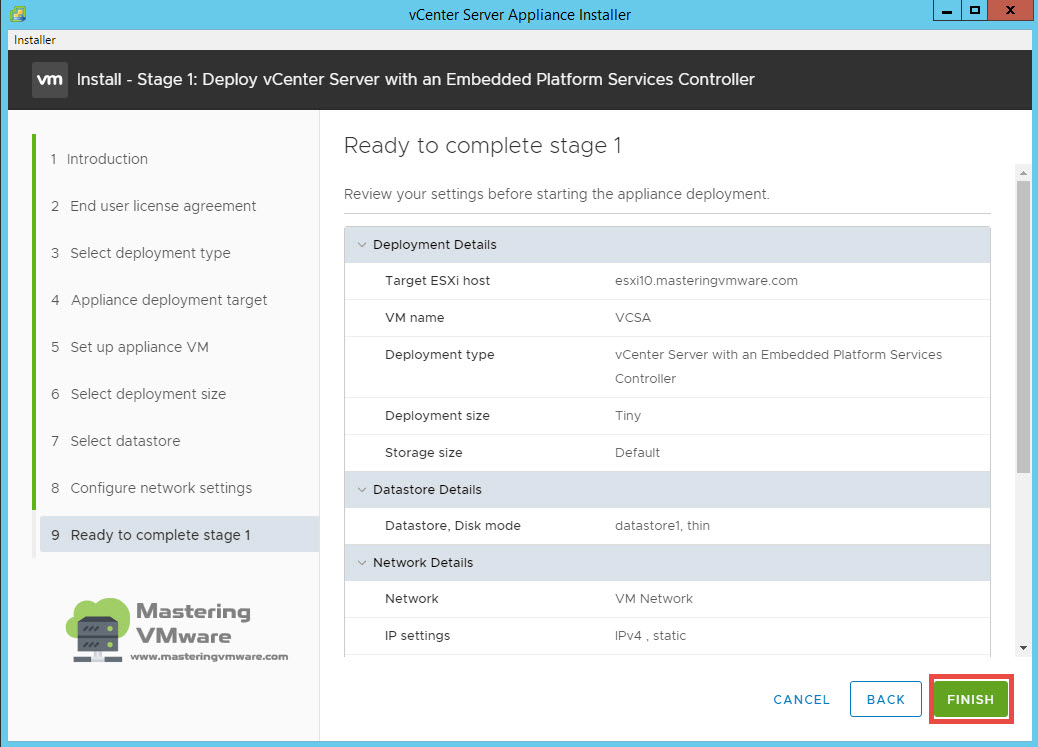This screenshot has height=747, width=1038.
Task: Select Ready to complete stage 1 step
Action: (179, 534)
